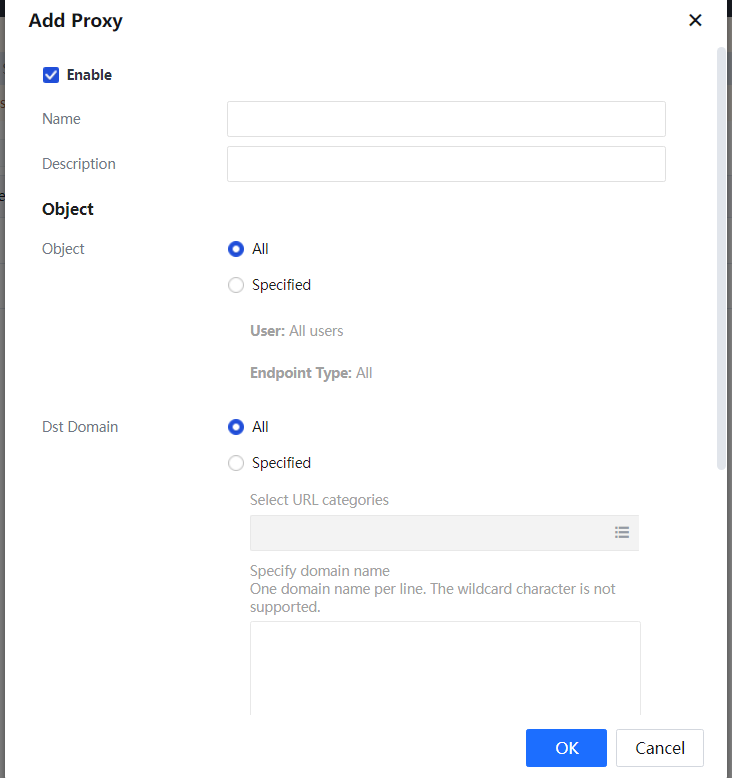The image size is (732, 778).
Task: Click the 'Dst Domain' label
Action: click(x=80, y=427)
